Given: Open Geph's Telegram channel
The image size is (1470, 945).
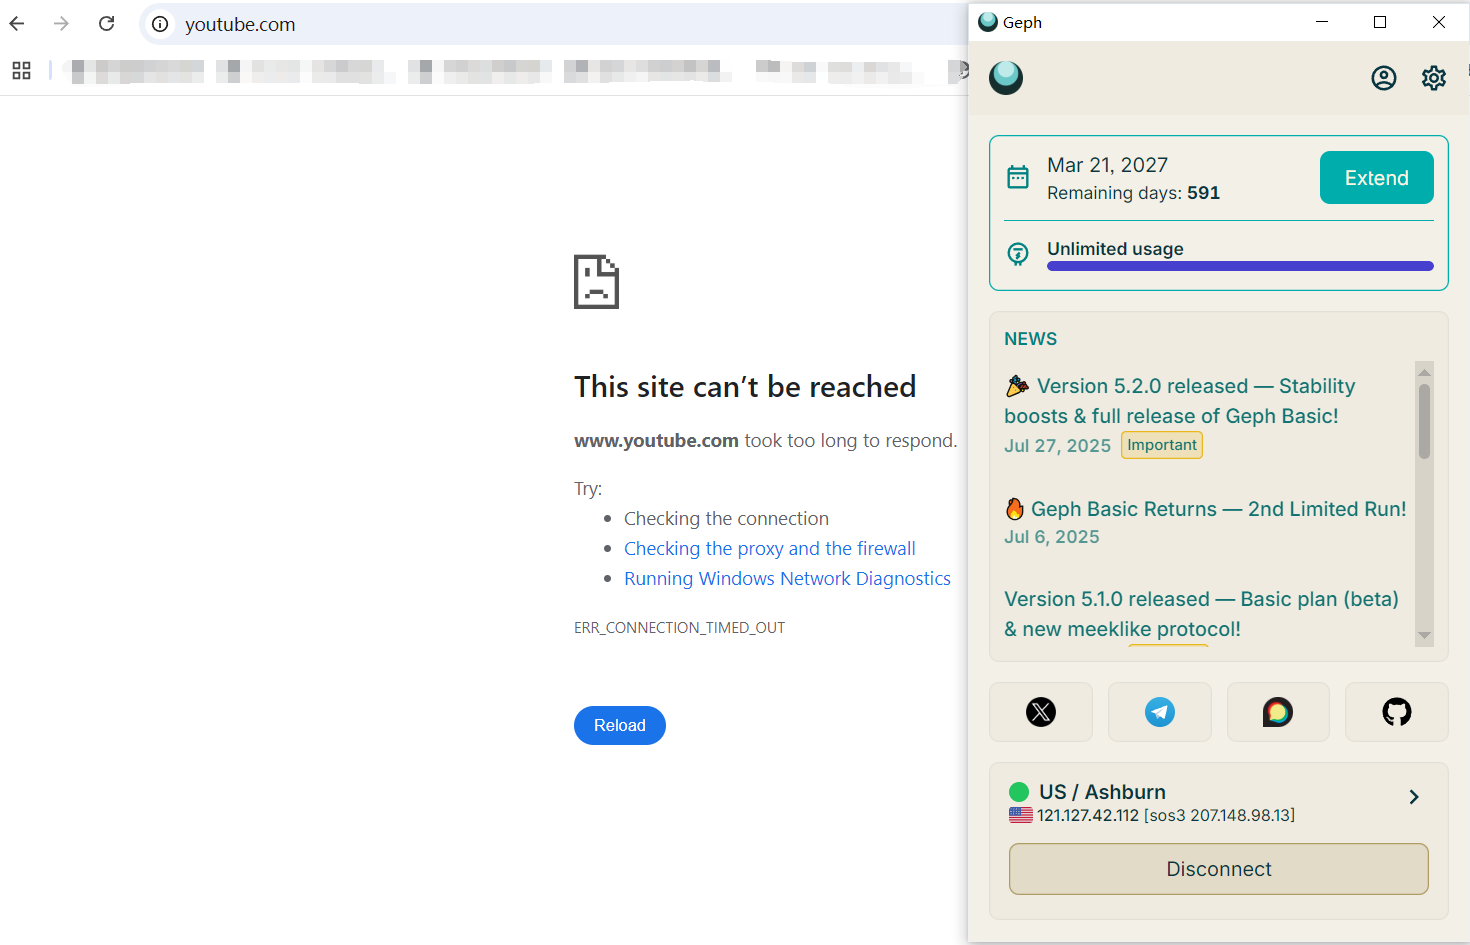Looking at the screenshot, I should pos(1160,712).
